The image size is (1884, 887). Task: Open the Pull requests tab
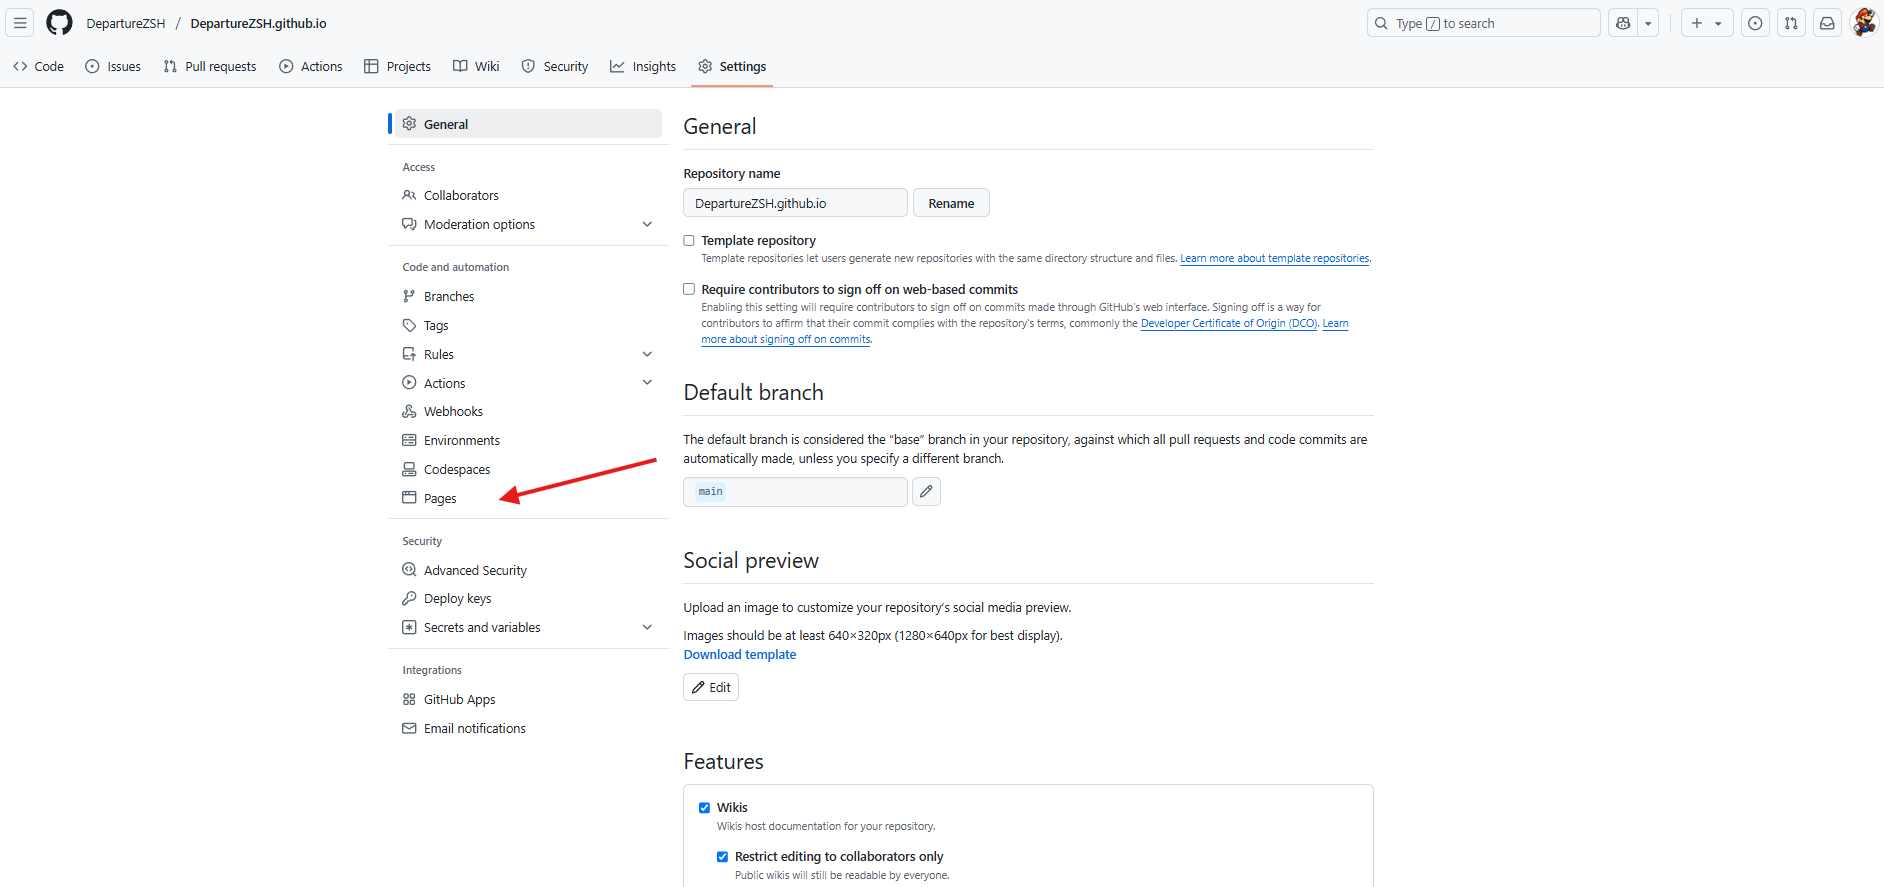pos(210,66)
